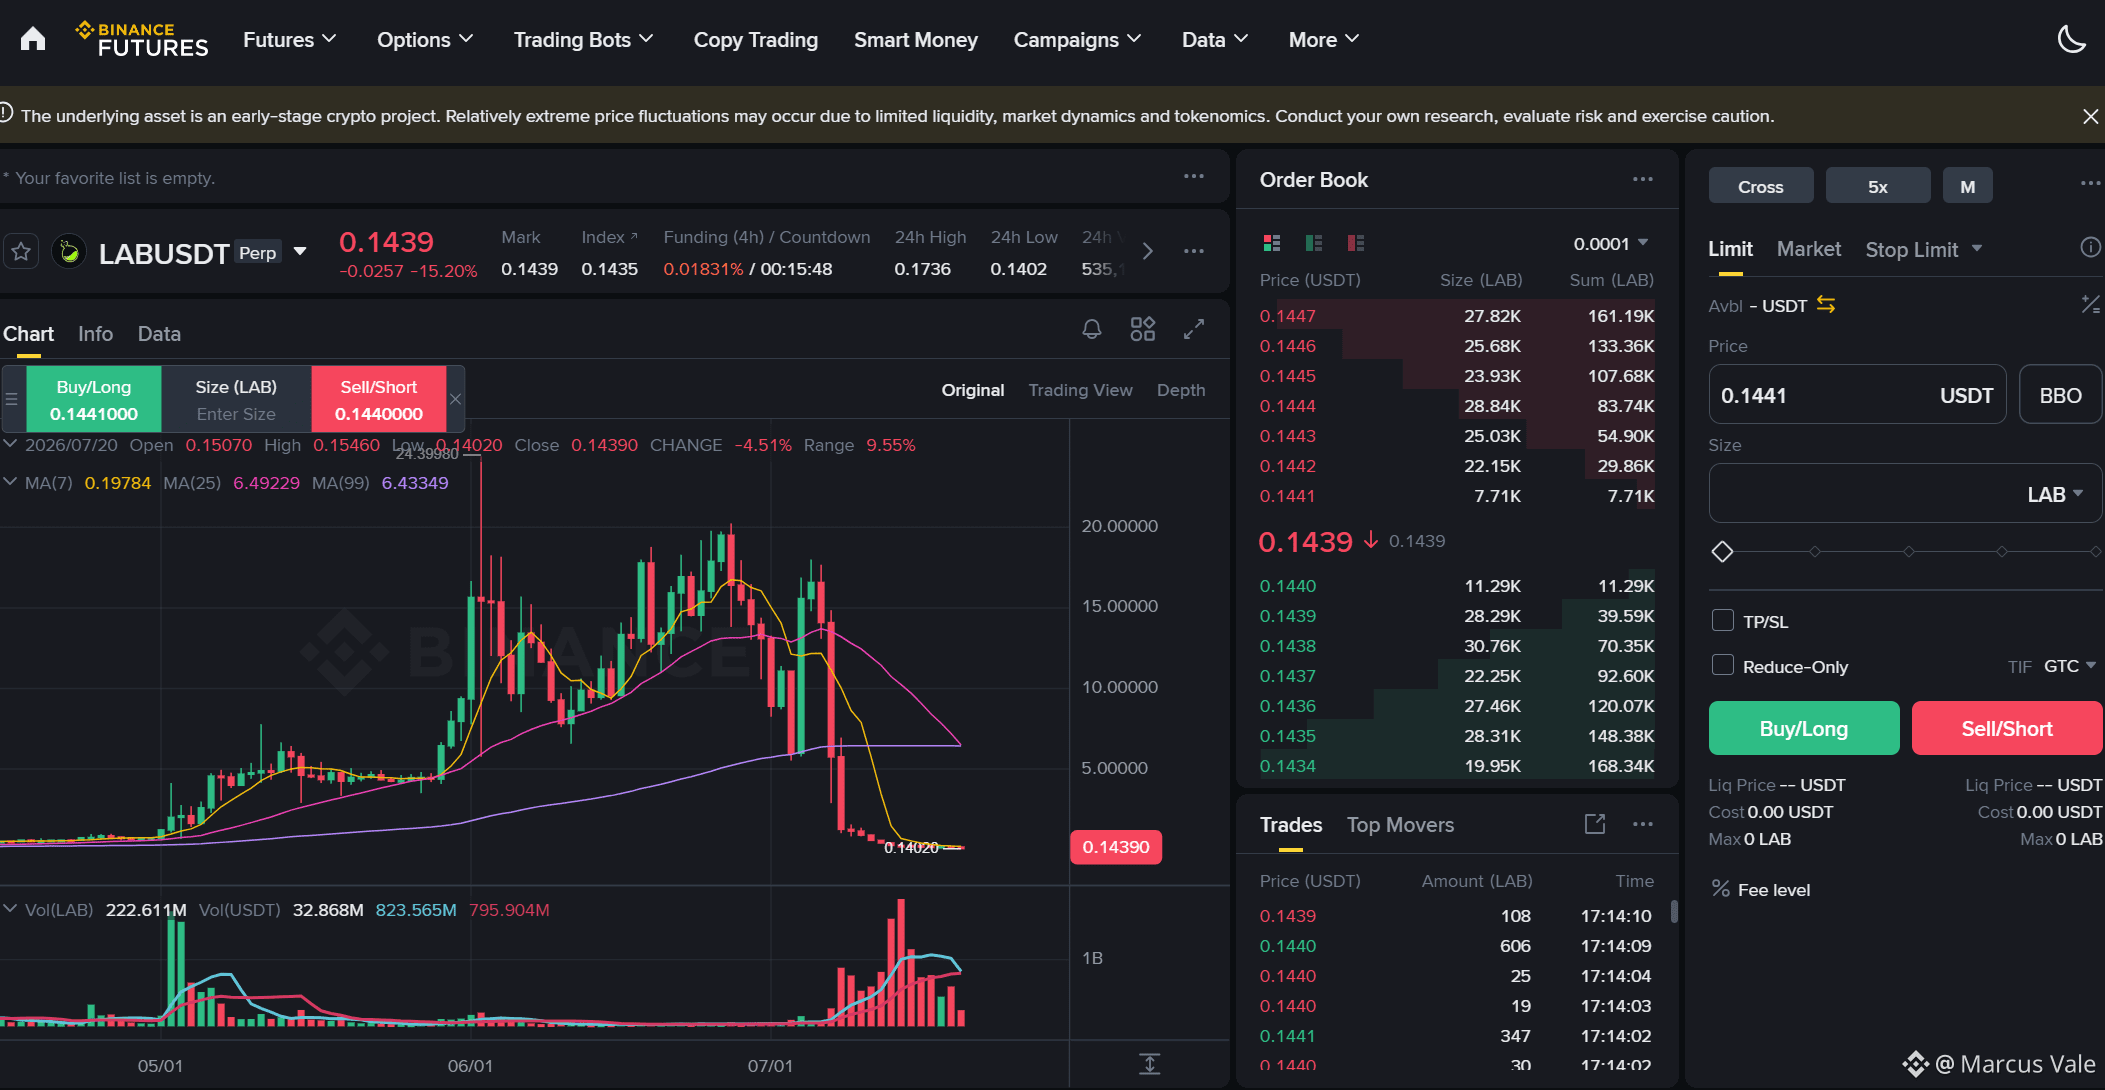
Task: Transfer USDT funds via swap arrows icon
Action: (1826, 305)
